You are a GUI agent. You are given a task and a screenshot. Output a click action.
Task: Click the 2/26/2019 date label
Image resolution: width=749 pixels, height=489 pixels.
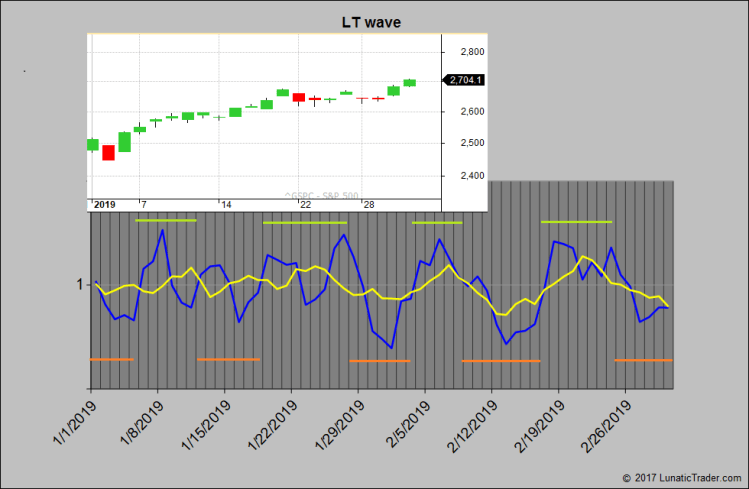(x=606, y=423)
